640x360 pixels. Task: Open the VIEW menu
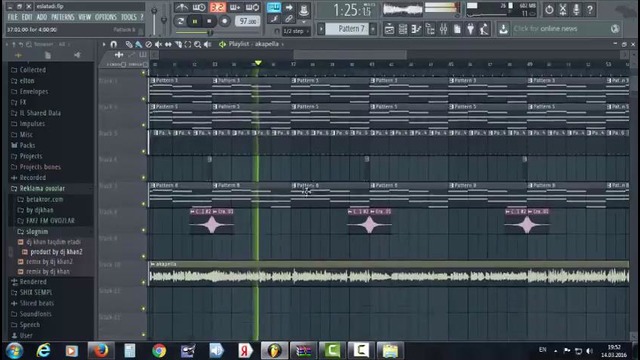point(84,17)
